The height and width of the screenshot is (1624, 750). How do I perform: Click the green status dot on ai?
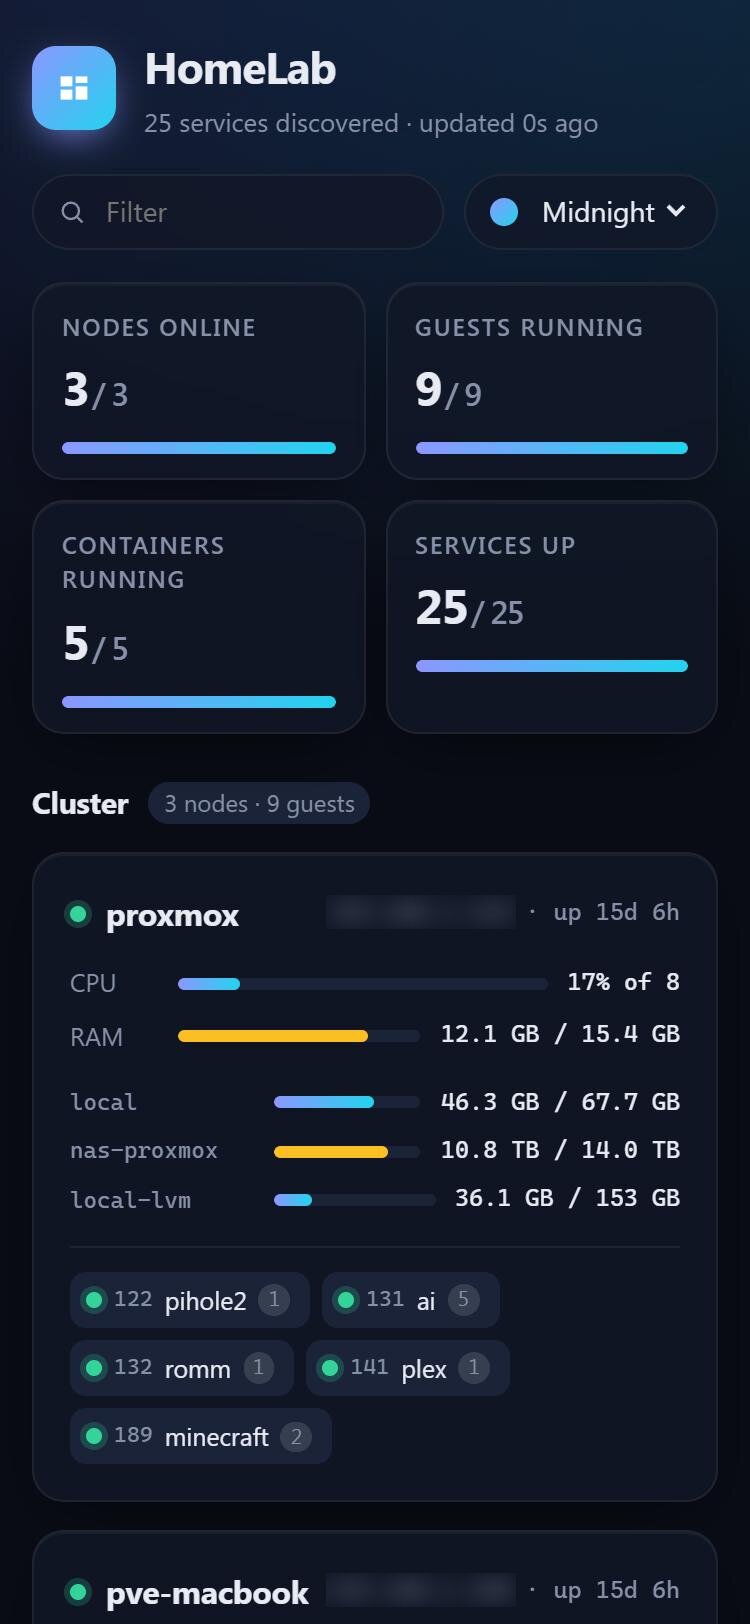pyautogui.click(x=346, y=1300)
